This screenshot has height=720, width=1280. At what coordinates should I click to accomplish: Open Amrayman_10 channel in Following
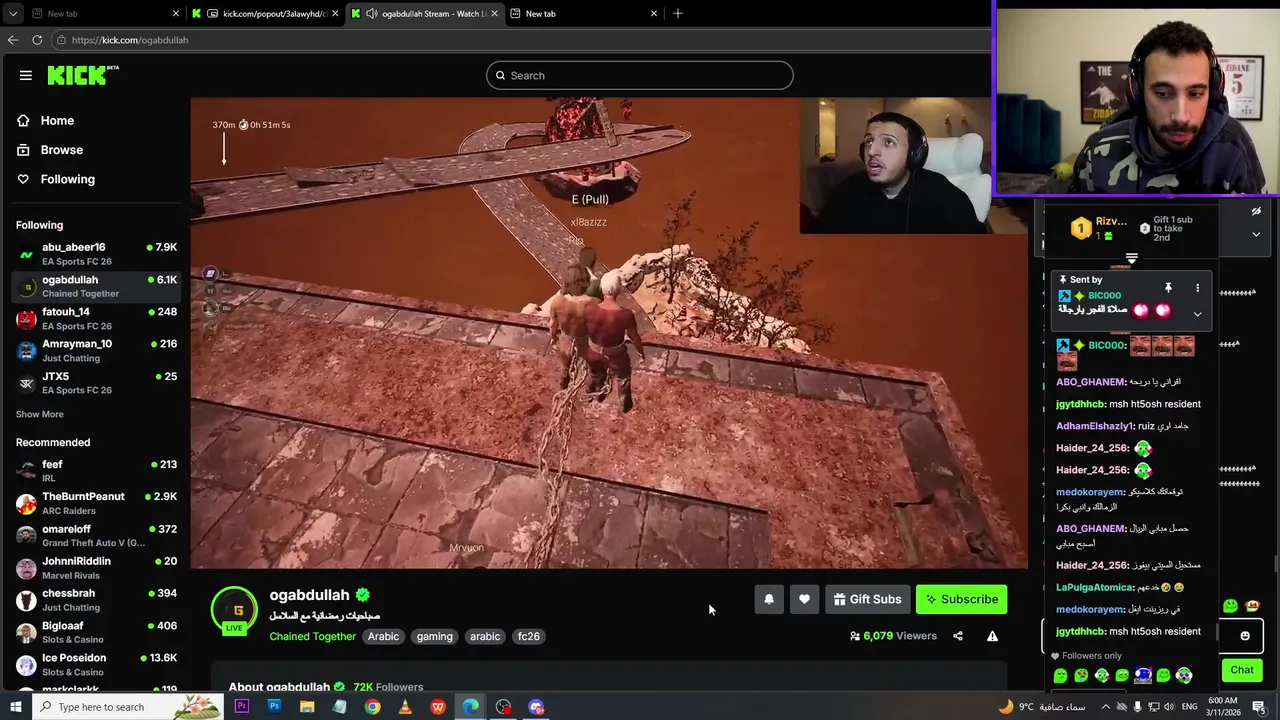click(96, 351)
